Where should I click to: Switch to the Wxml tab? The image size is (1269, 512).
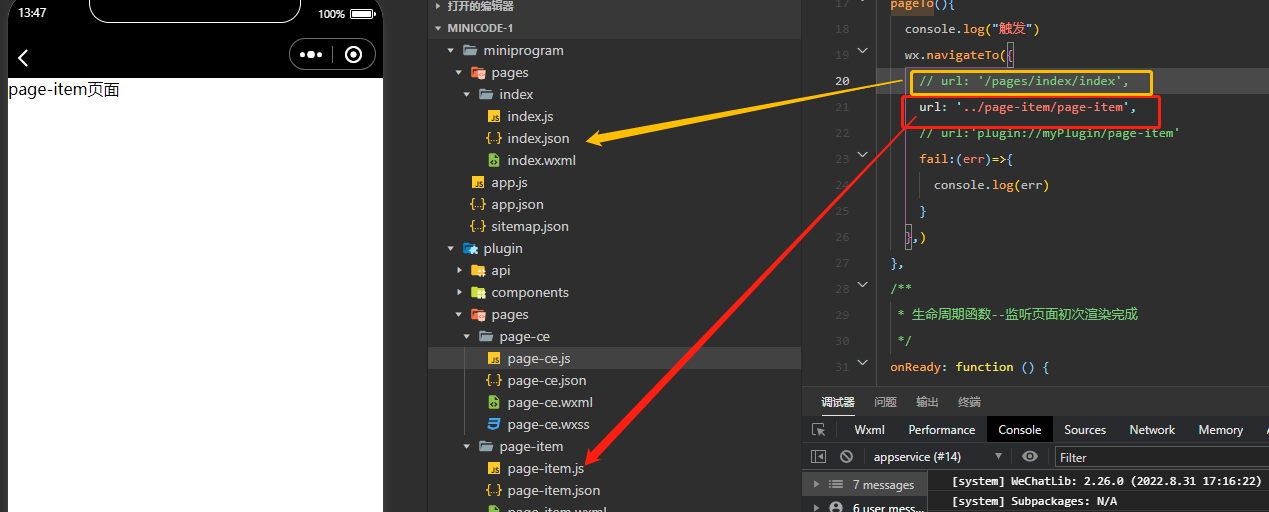870,430
